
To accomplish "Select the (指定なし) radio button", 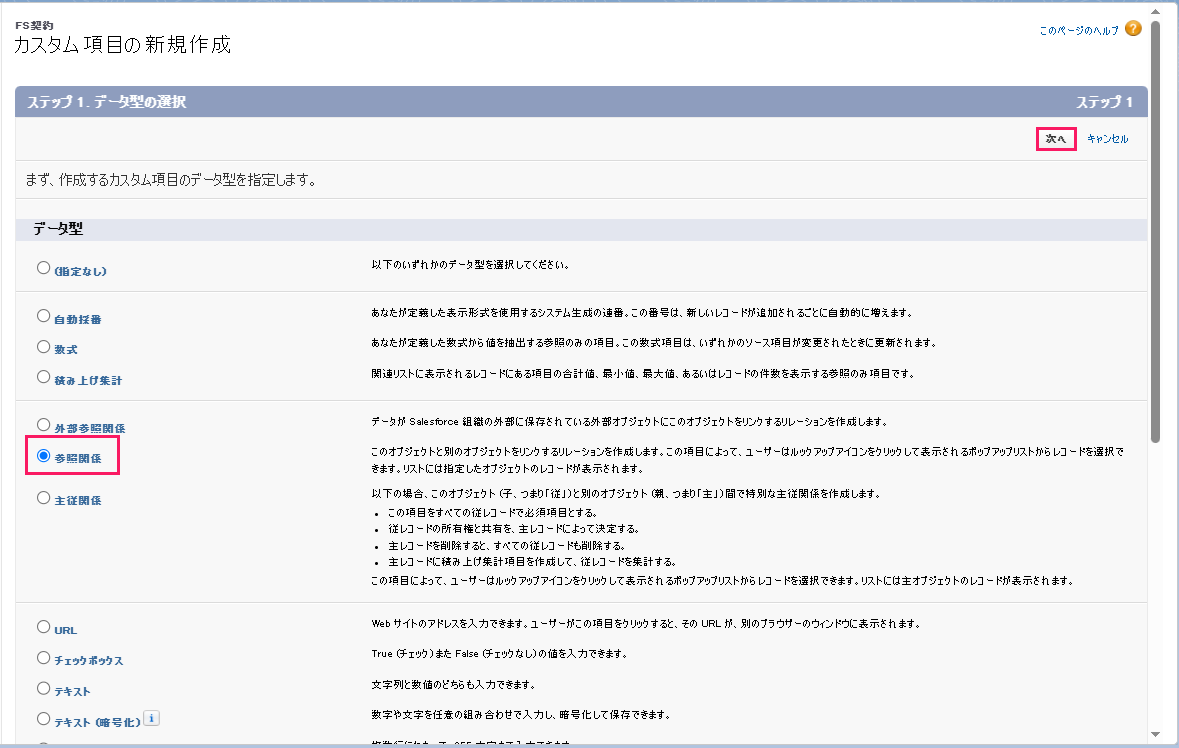I will pyautogui.click(x=44, y=268).
